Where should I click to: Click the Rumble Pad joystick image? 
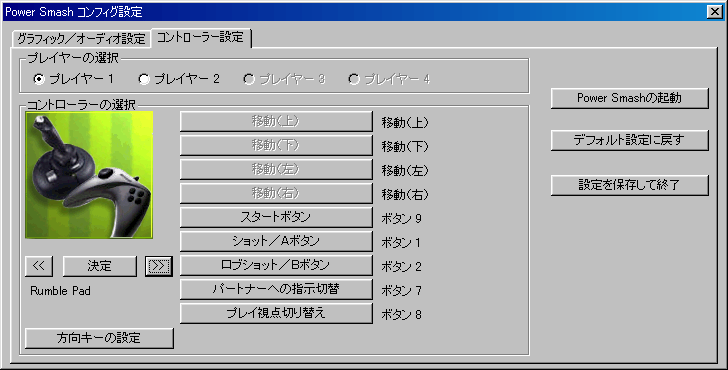(x=89, y=175)
